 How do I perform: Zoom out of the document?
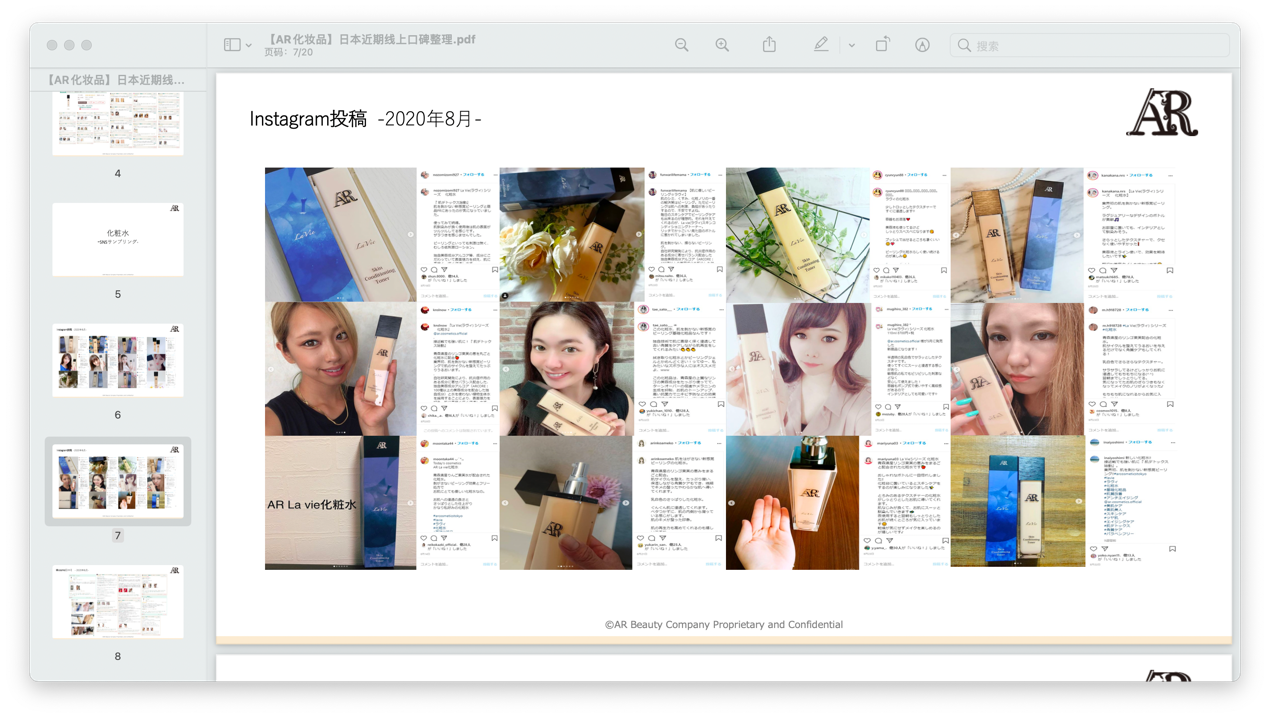click(682, 45)
